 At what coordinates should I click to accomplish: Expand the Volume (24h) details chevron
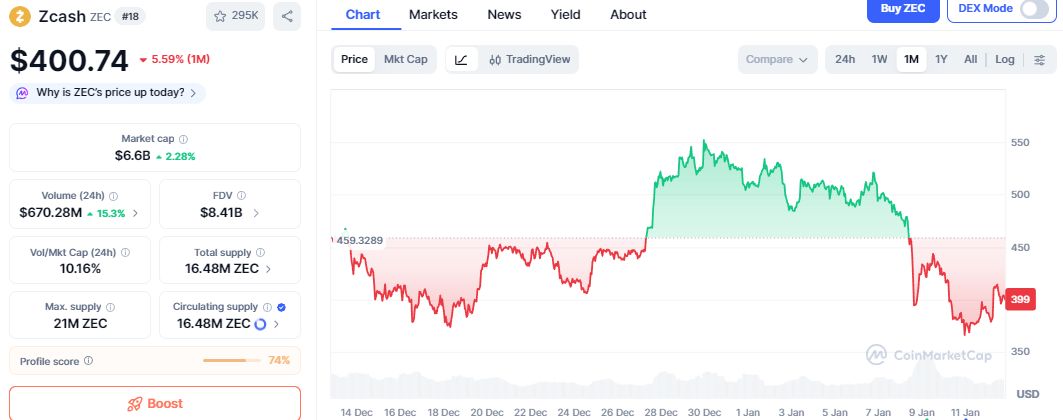coord(136,213)
